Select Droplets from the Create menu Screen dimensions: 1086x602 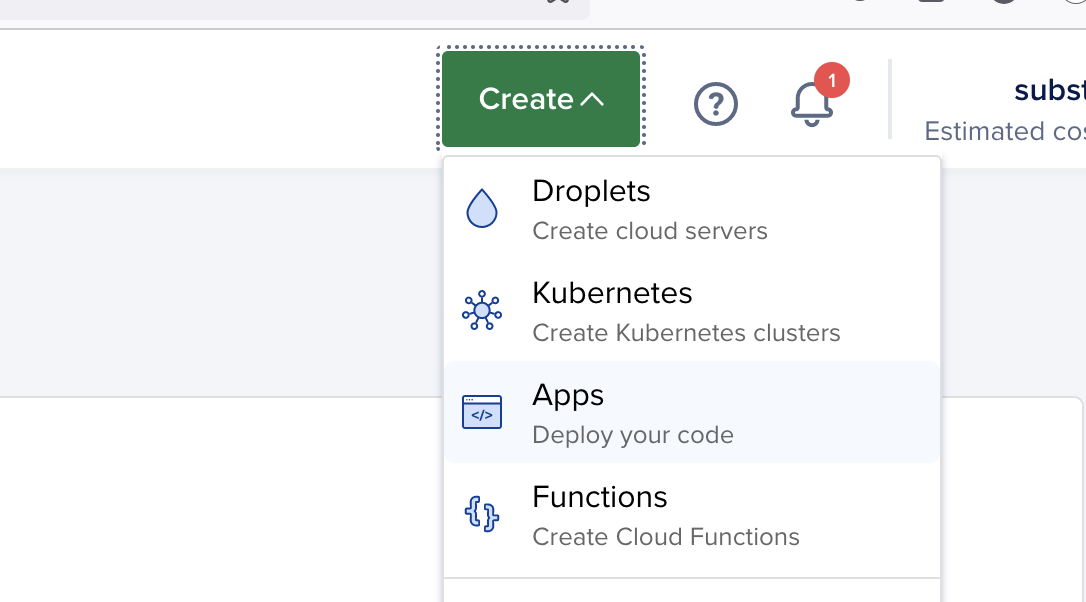(692, 209)
